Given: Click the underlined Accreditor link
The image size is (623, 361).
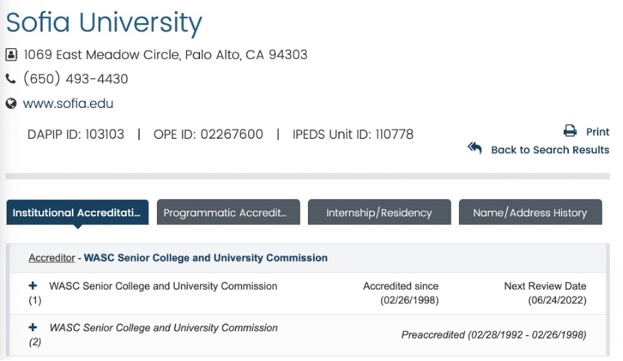Looking at the screenshot, I should click(52, 258).
